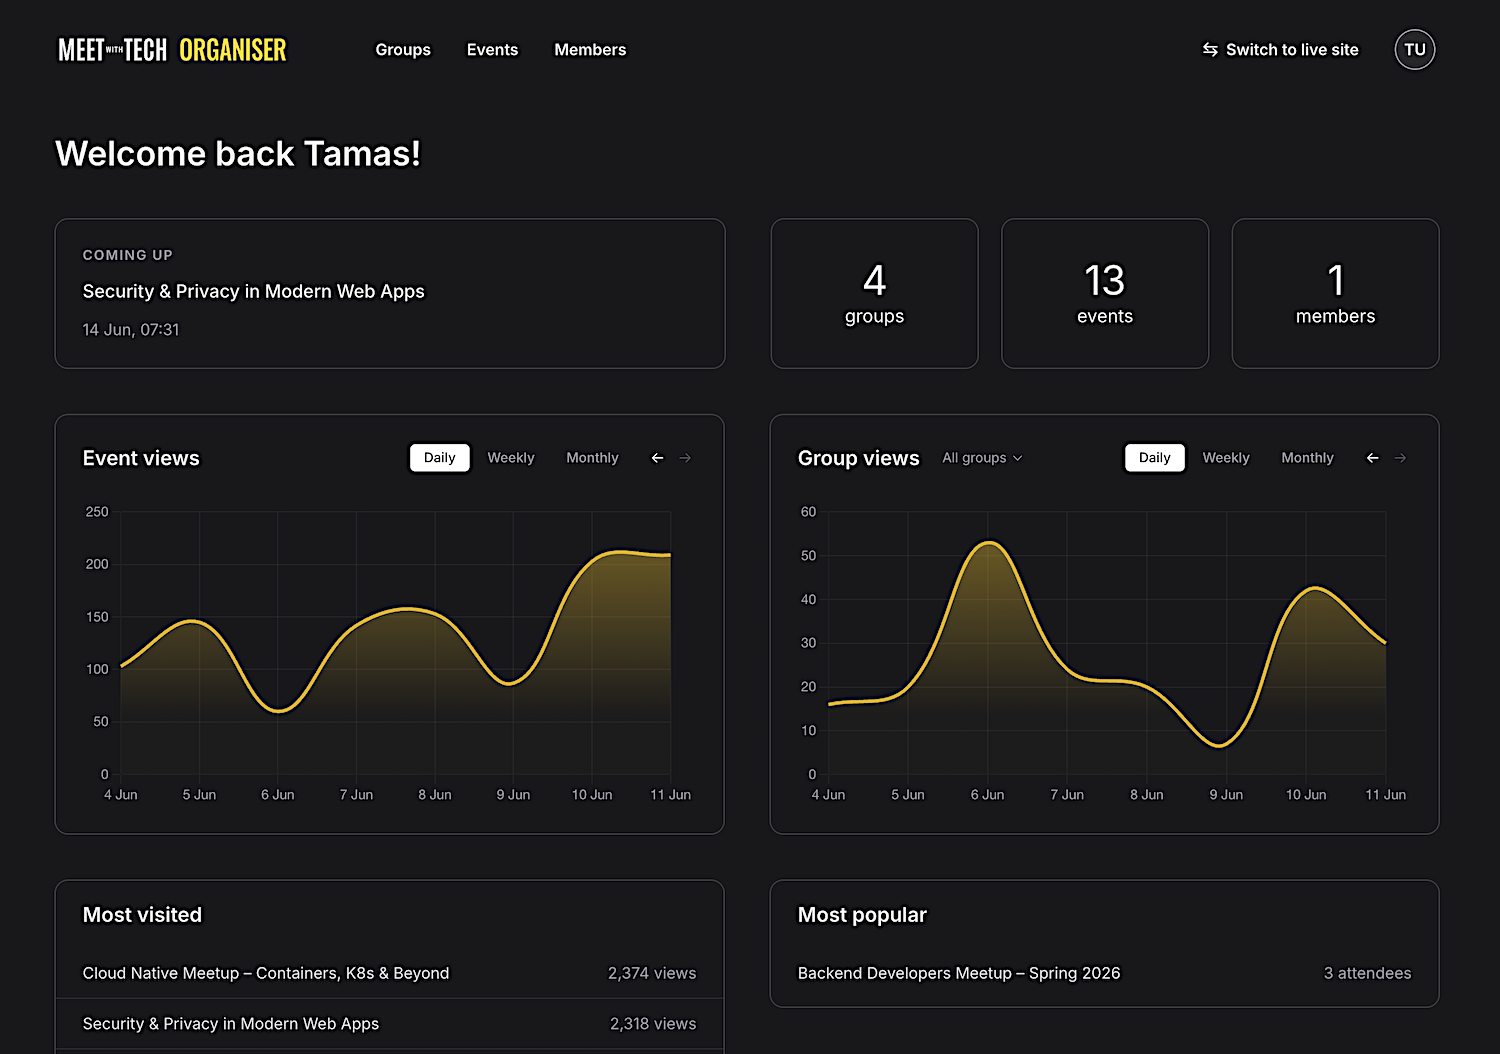Image resolution: width=1500 pixels, height=1054 pixels.
Task: Open the 13 events stat card
Action: 1105,294
